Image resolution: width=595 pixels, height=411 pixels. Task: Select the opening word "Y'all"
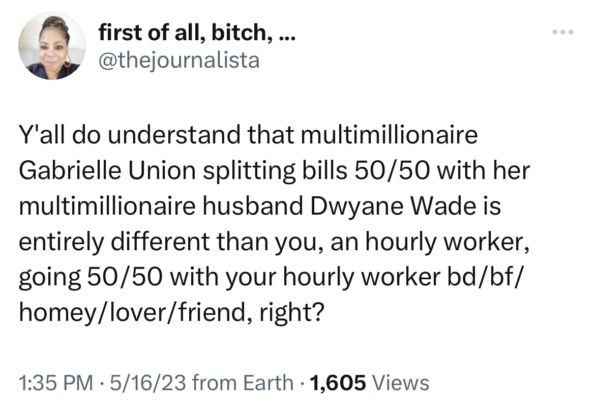(x=42, y=135)
